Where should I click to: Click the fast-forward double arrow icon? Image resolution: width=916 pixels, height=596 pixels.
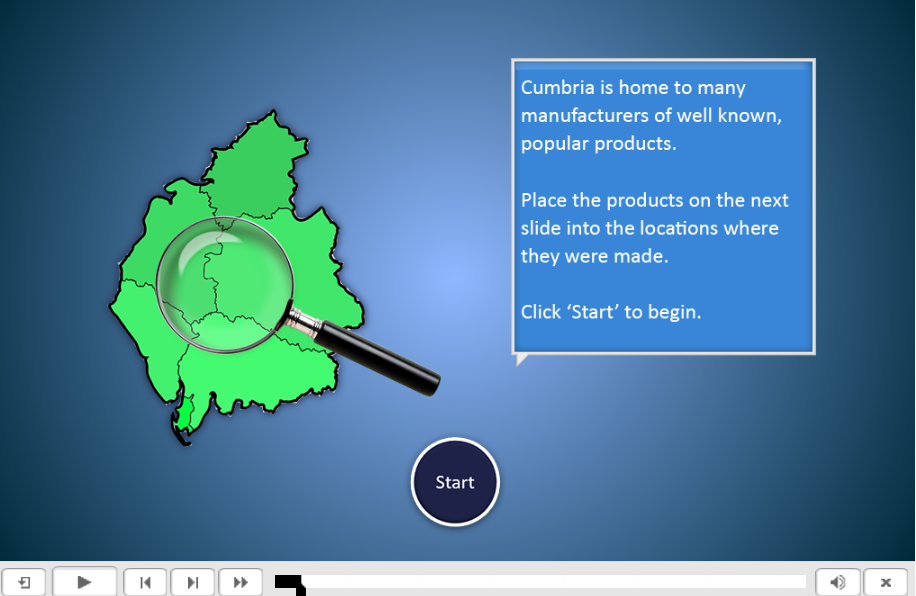pyautogui.click(x=240, y=582)
